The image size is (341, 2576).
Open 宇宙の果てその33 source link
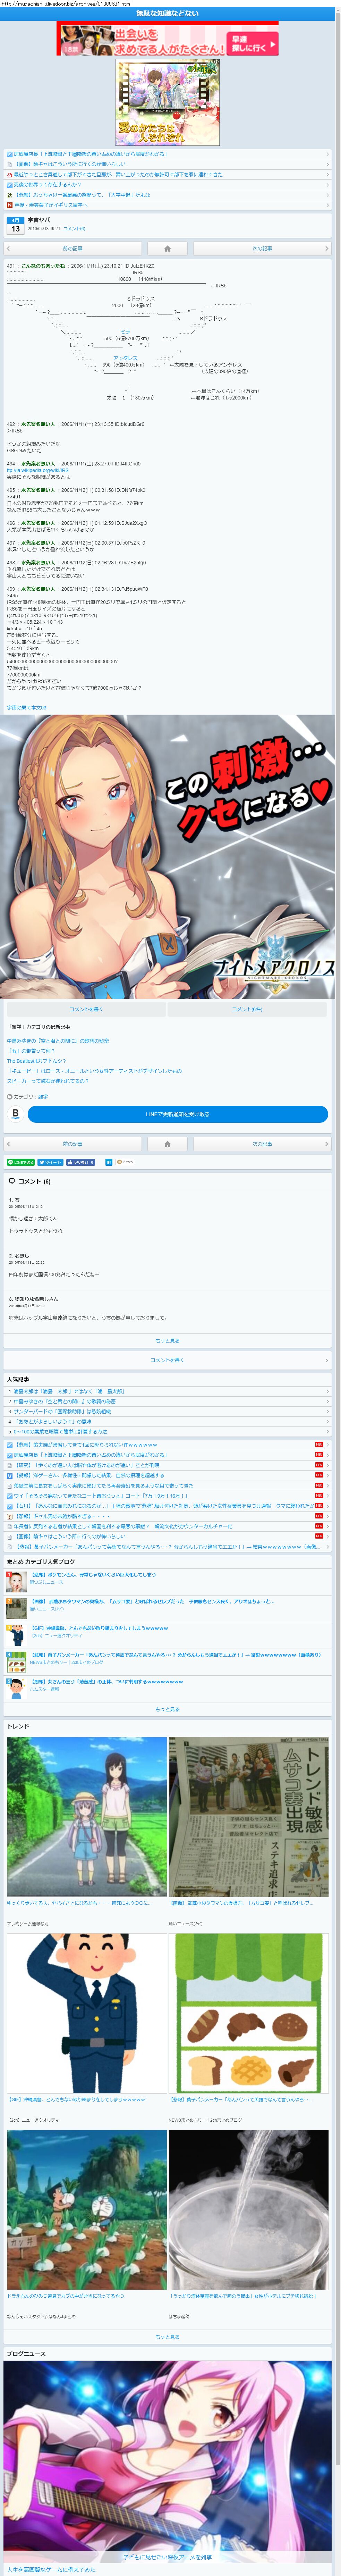tap(27, 707)
